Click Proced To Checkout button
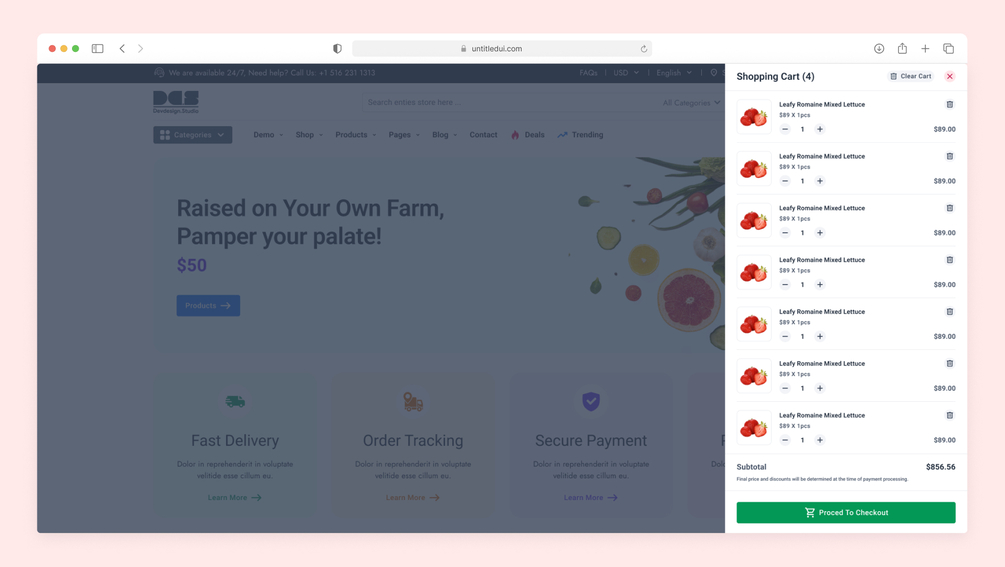 (846, 513)
